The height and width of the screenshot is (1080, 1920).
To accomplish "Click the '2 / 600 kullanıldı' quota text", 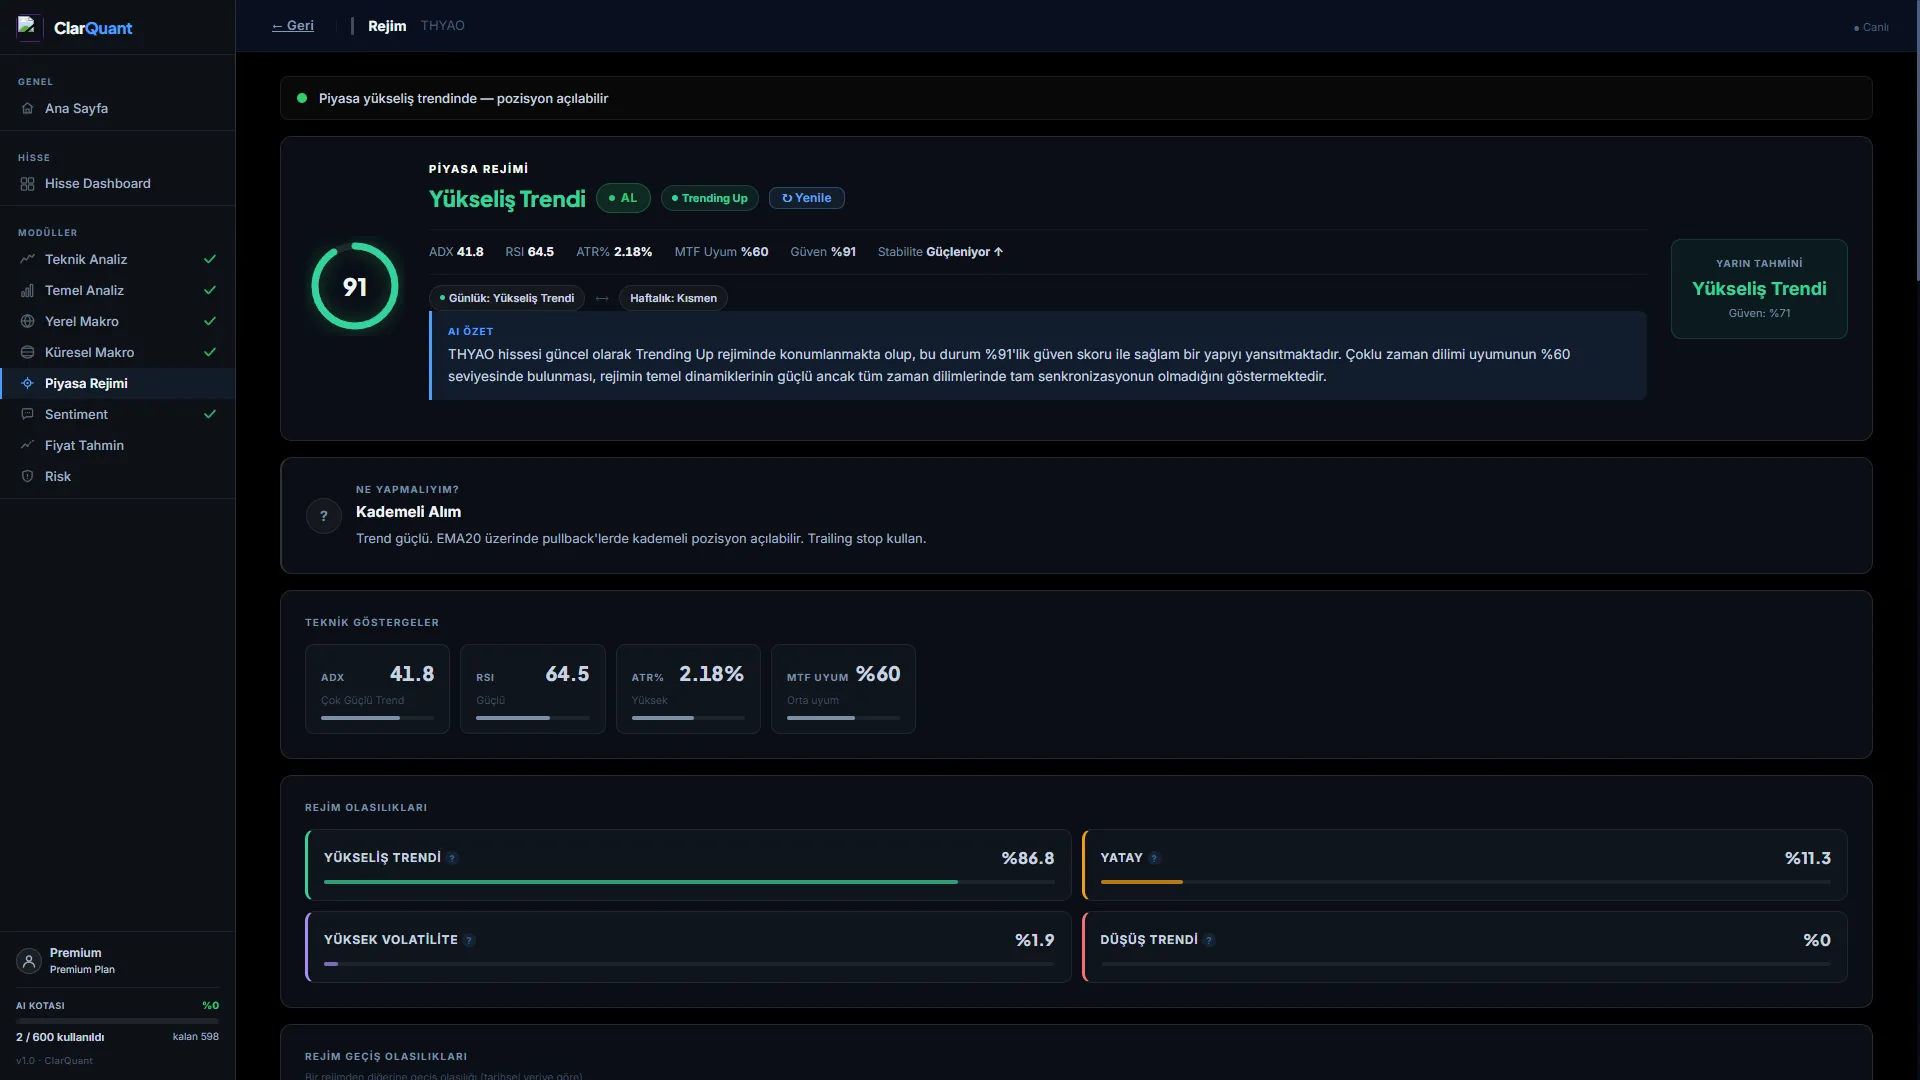I will coord(60,1037).
